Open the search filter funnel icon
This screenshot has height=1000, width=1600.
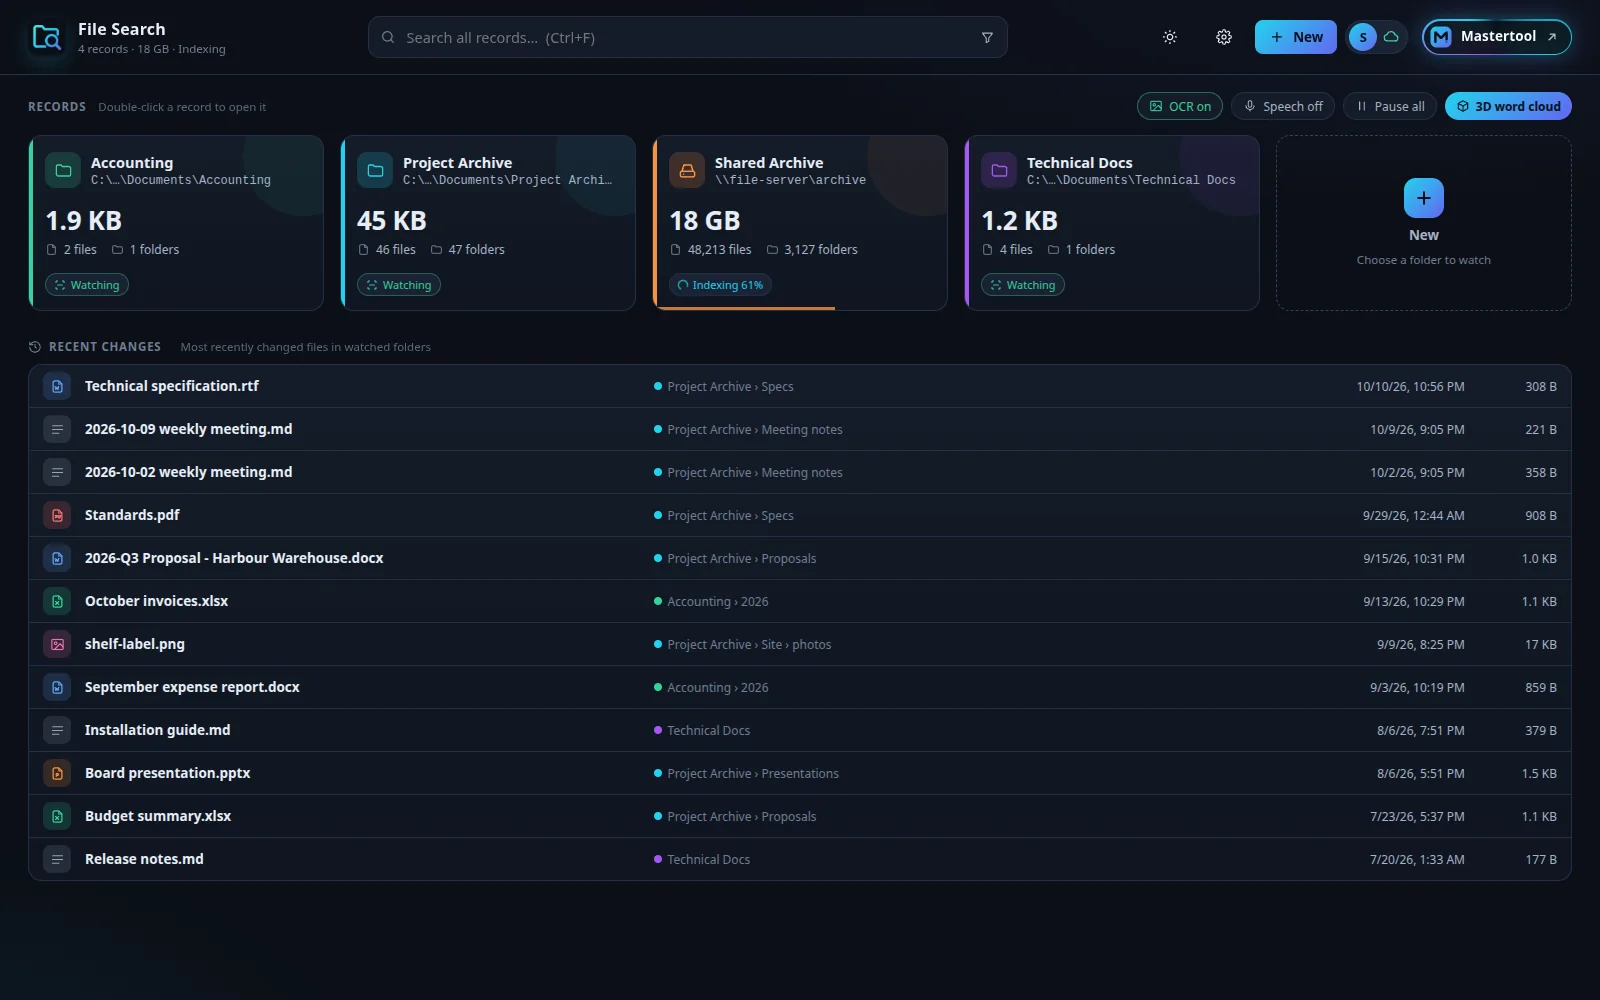click(x=987, y=38)
